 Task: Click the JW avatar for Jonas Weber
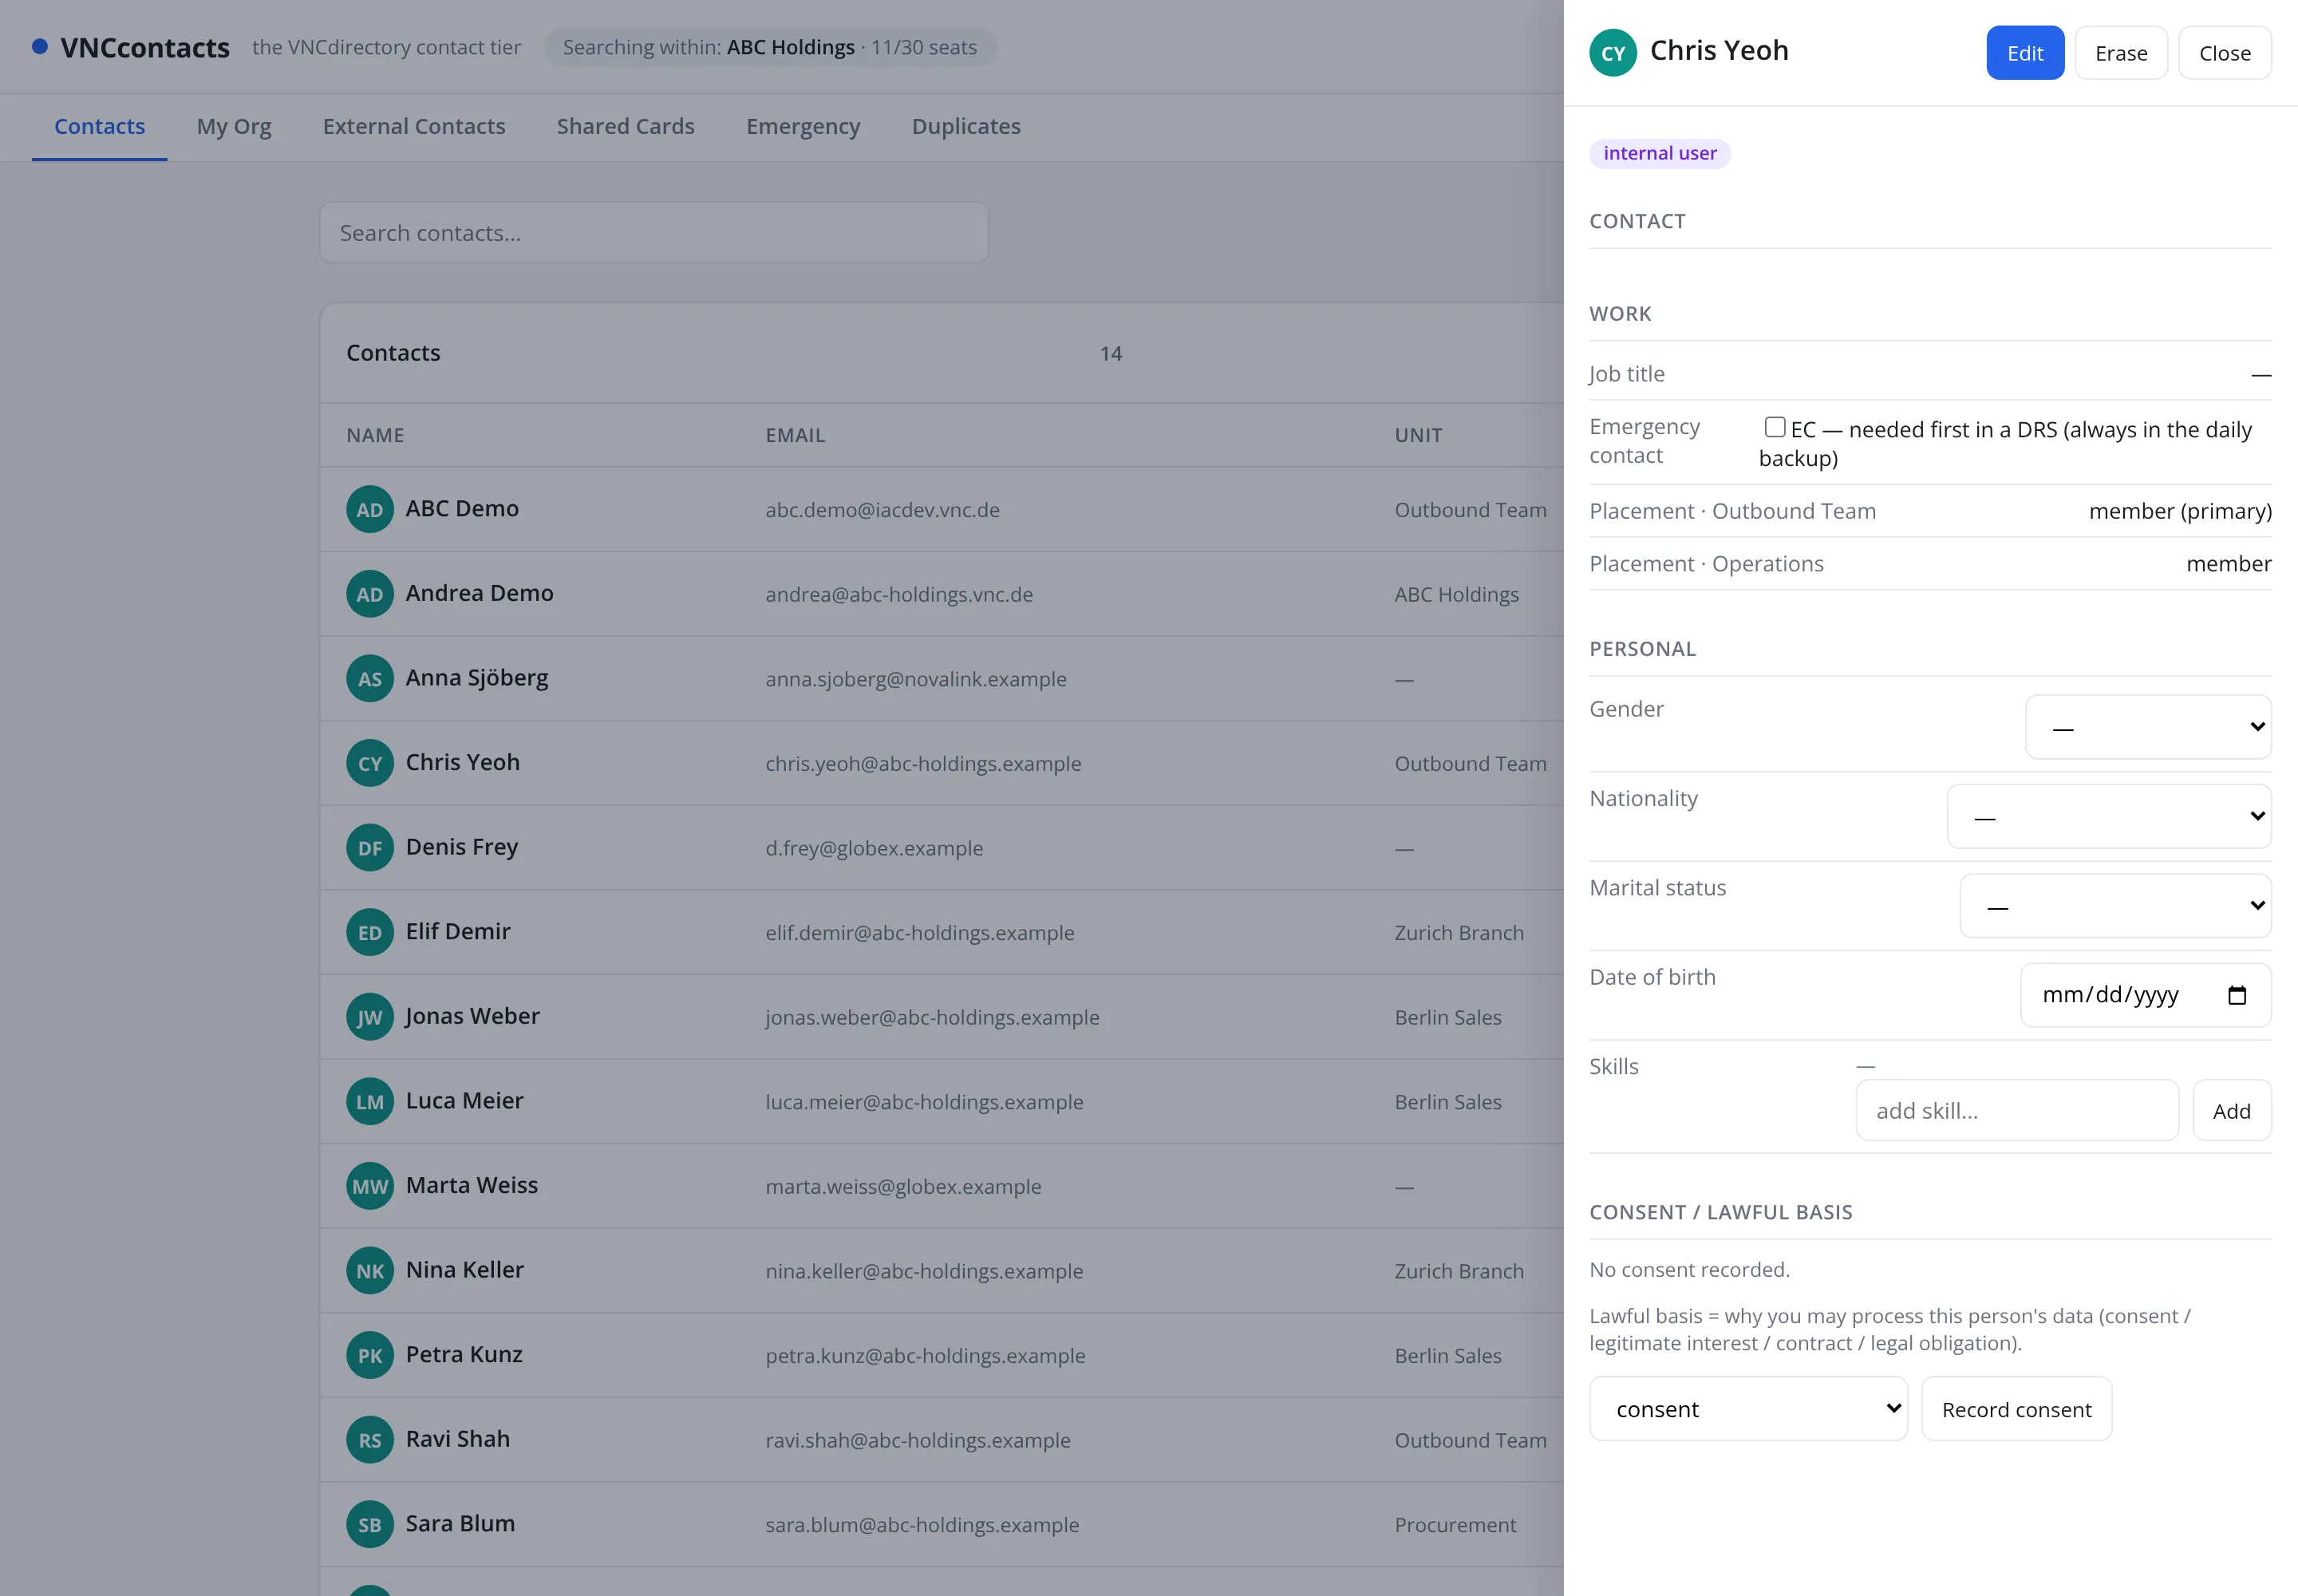click(369, 1017)
